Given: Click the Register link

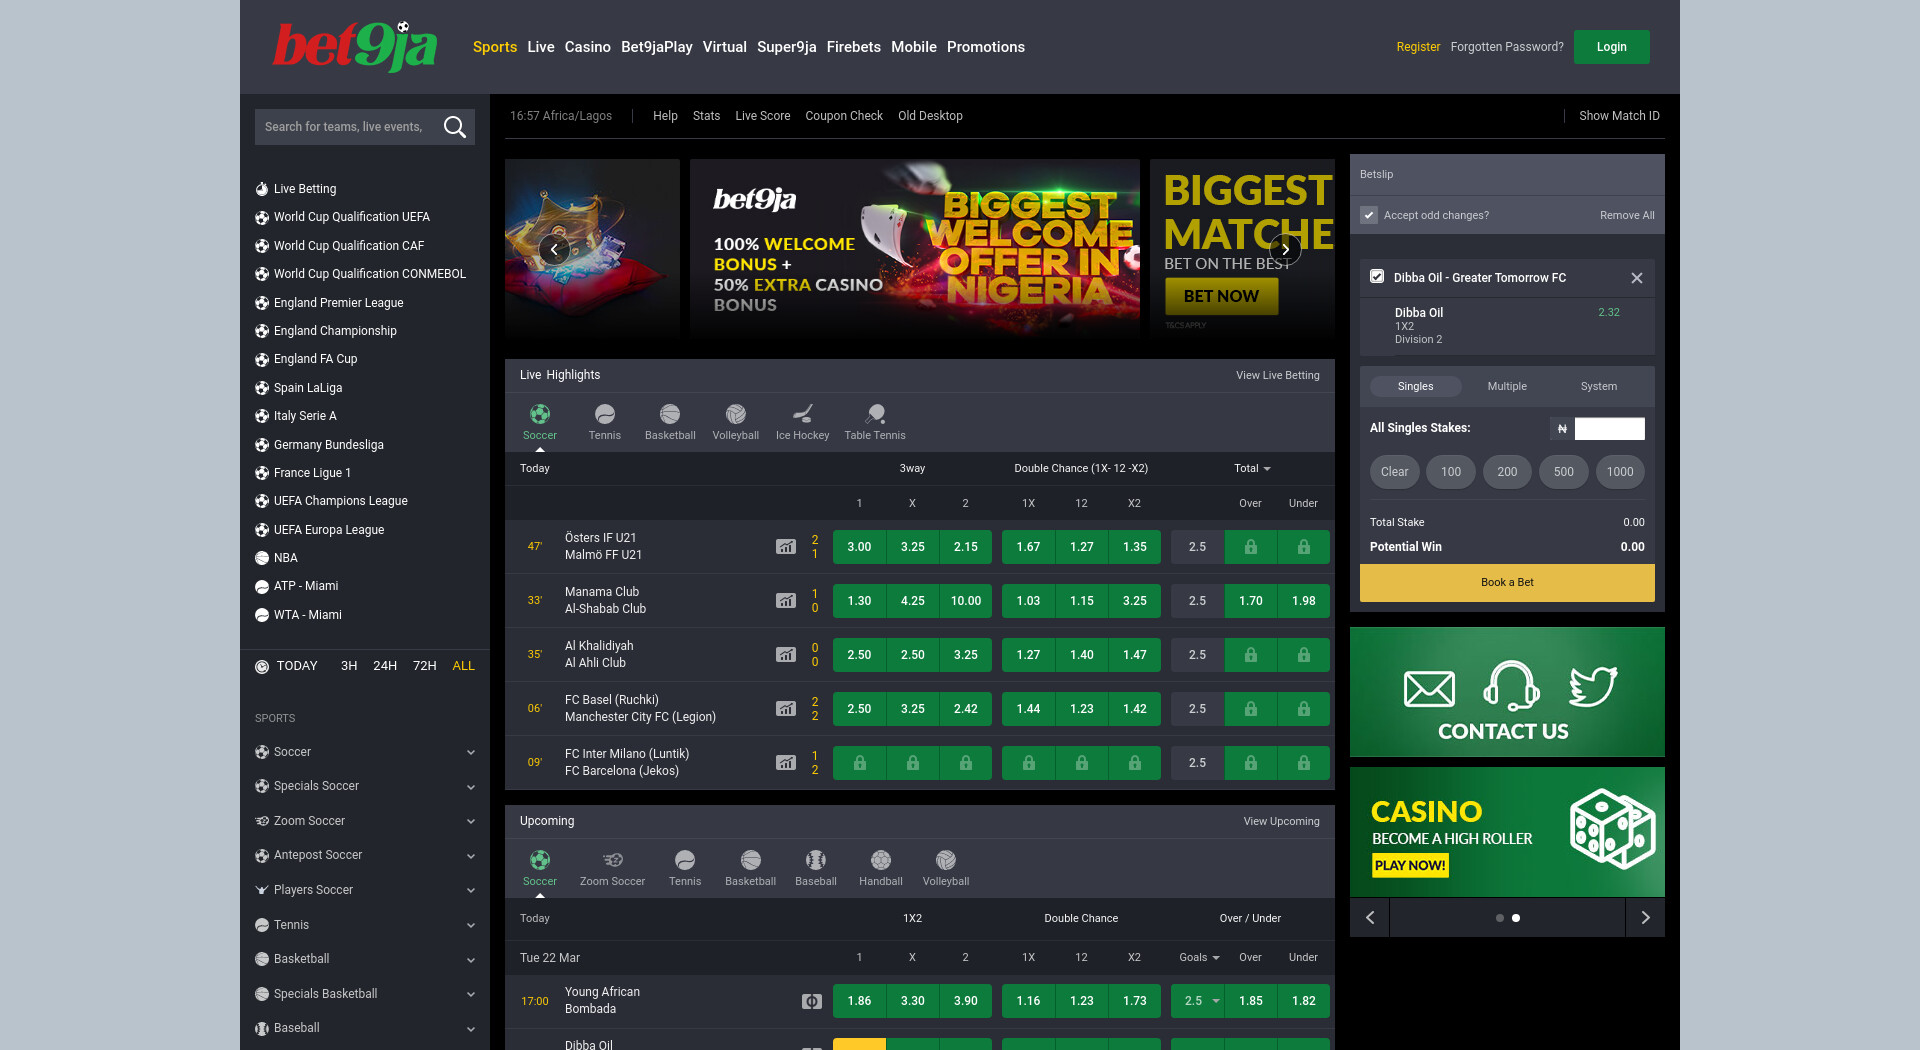Looking at the screenshot, I should pos(1418,47).
